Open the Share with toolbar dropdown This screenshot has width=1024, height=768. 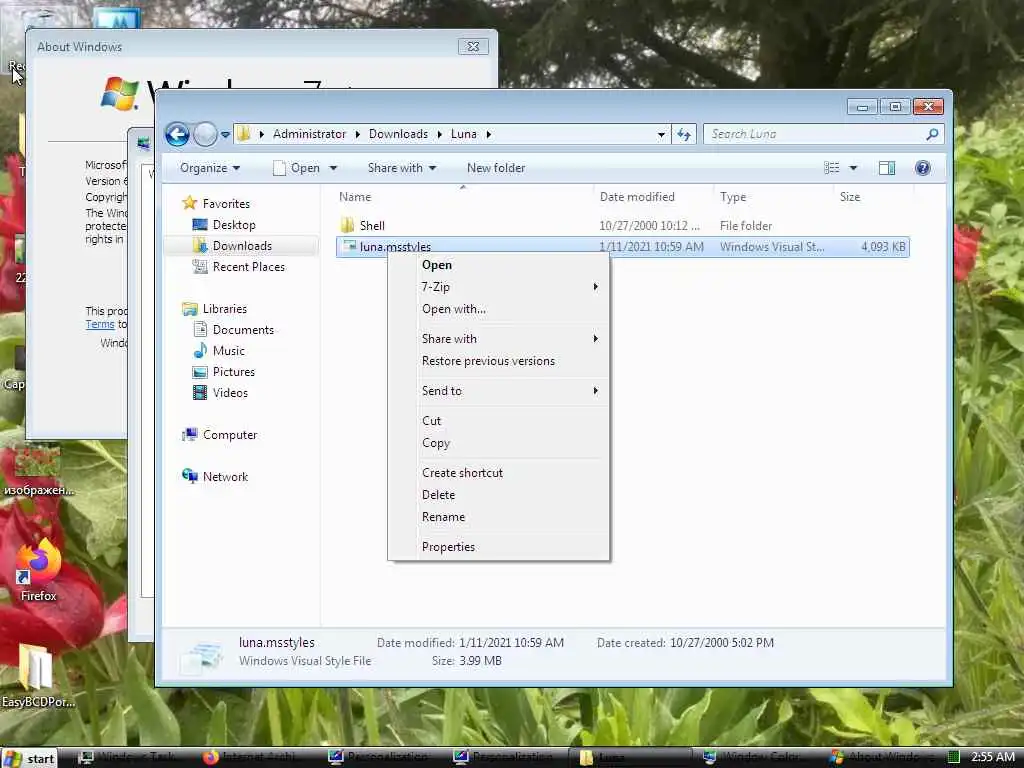401,168
